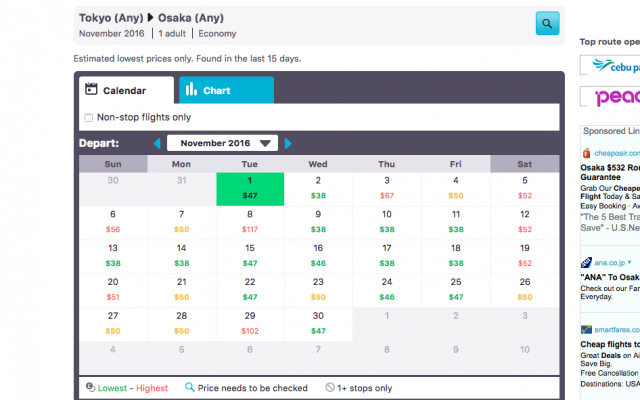Screen dimensions: 640x400
Task: Switch to the Chart tab
Action: [226, 91]
